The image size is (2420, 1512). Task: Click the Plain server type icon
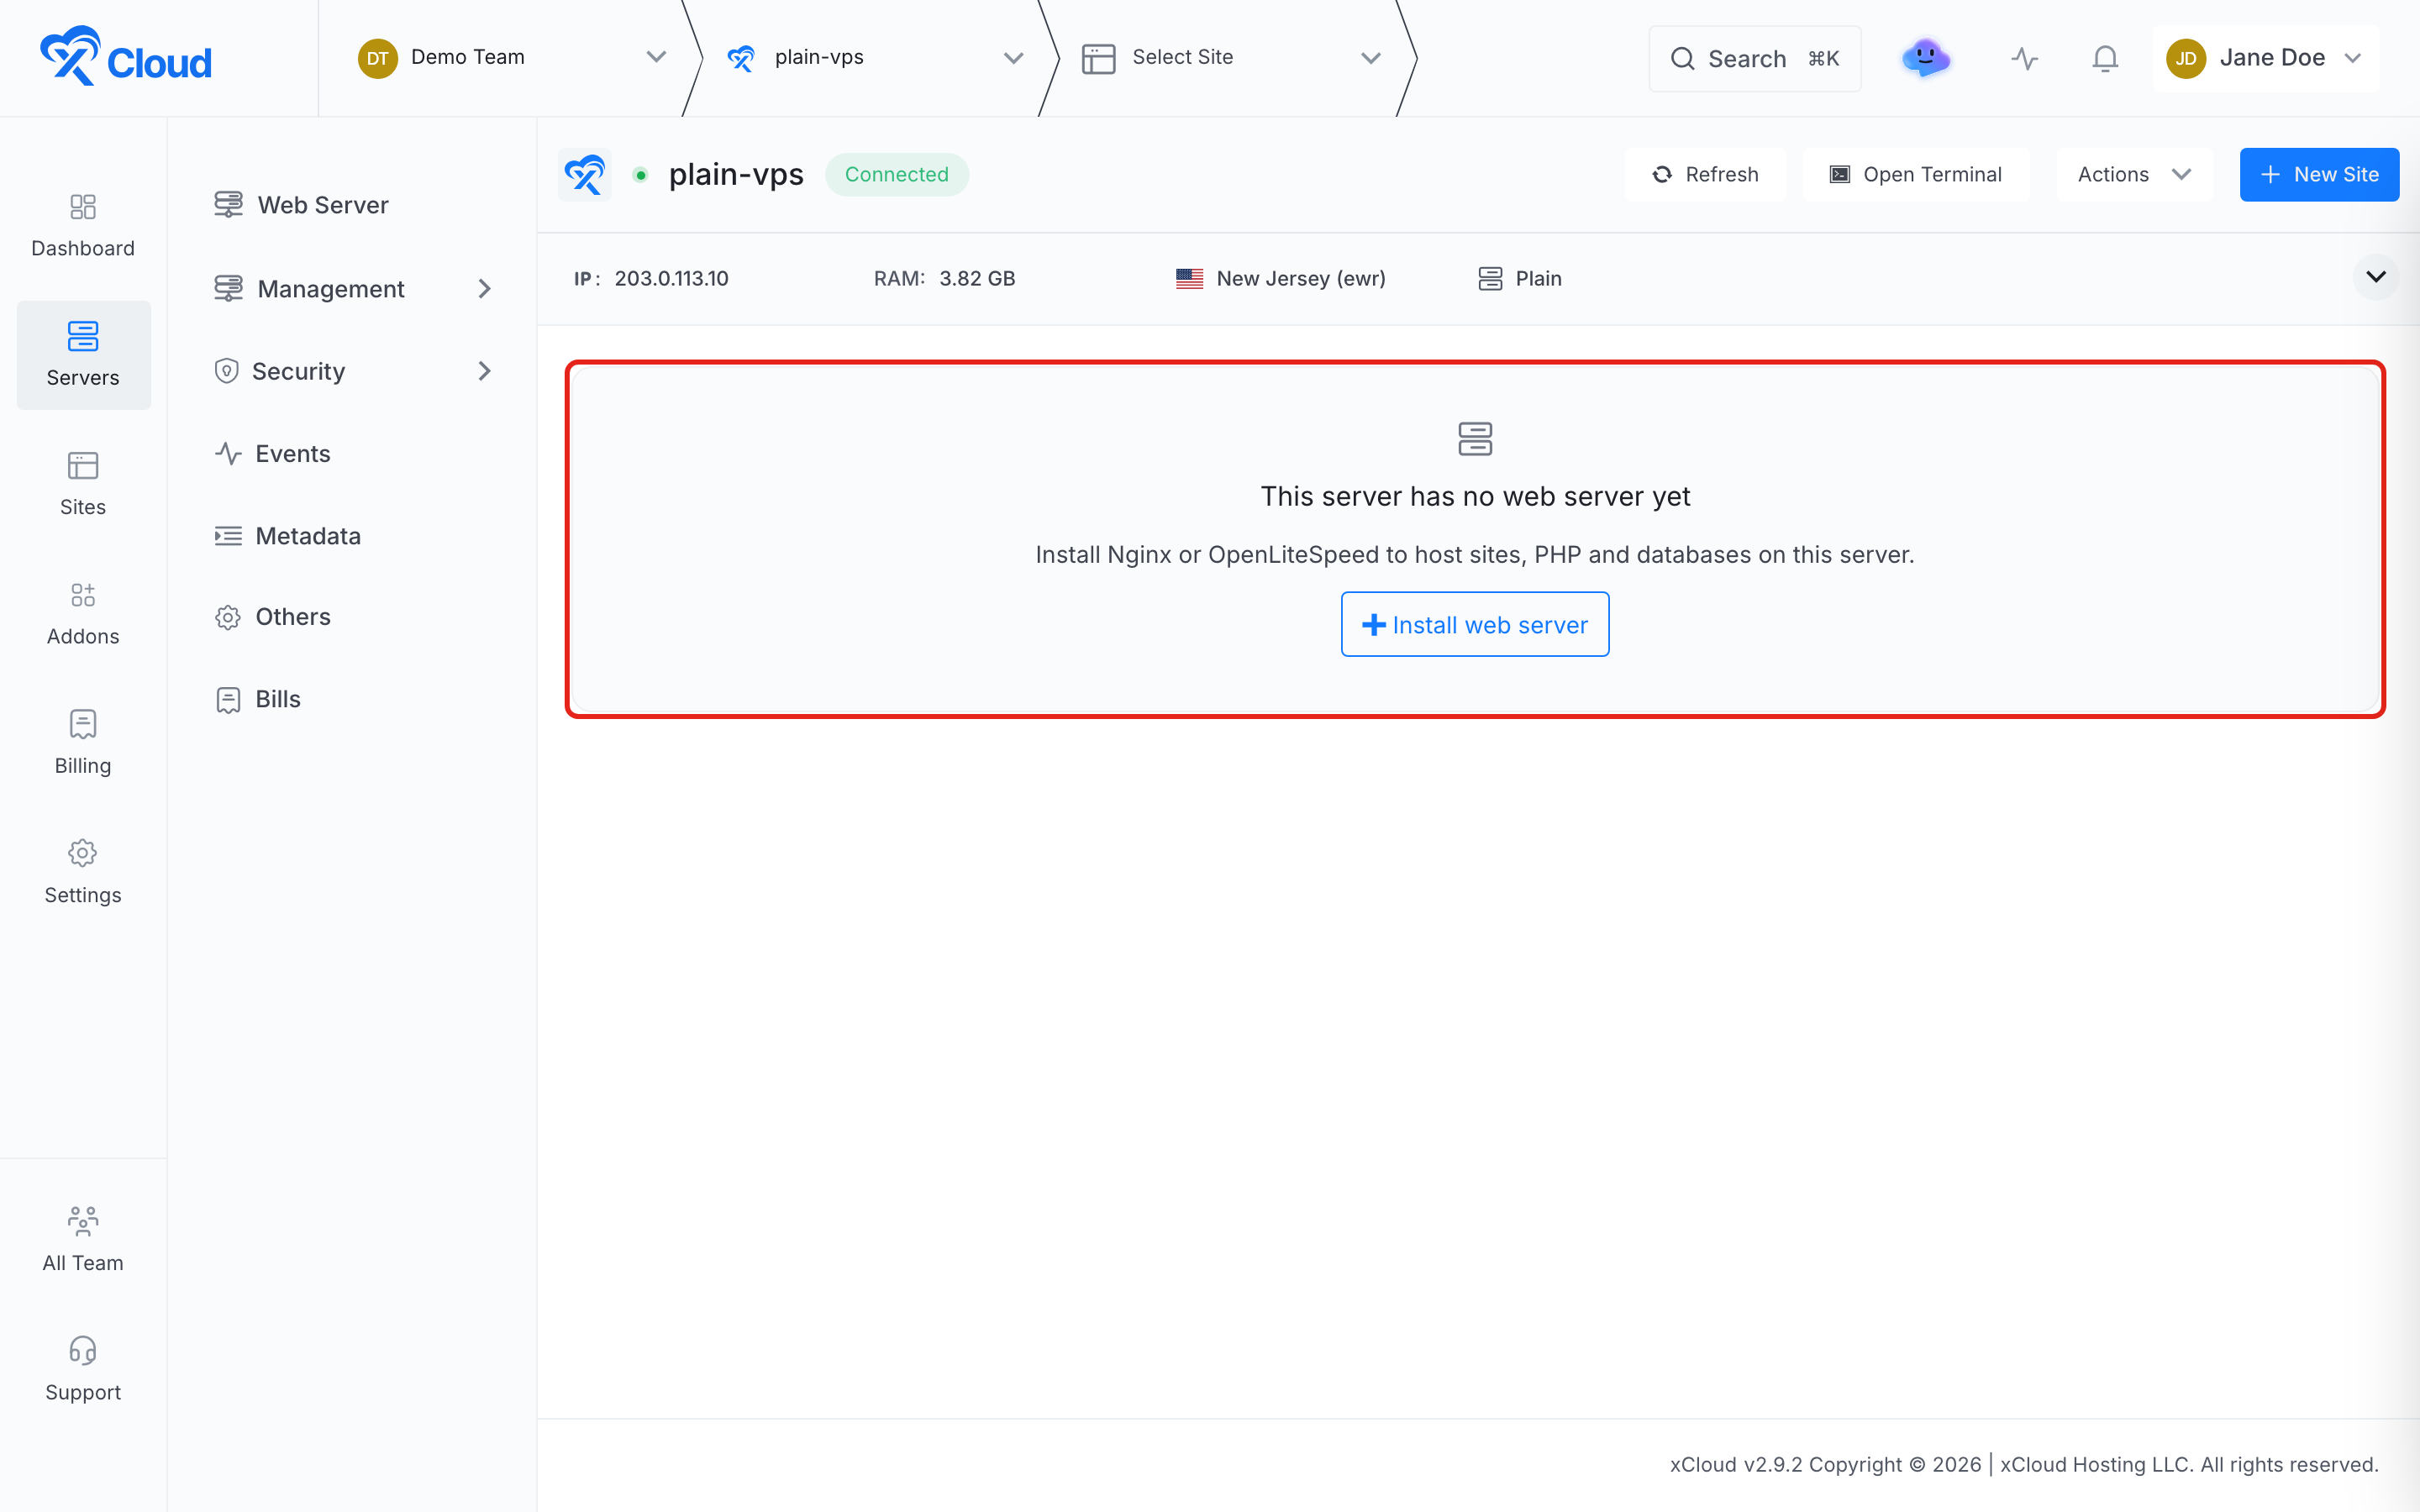[1490, 279]
